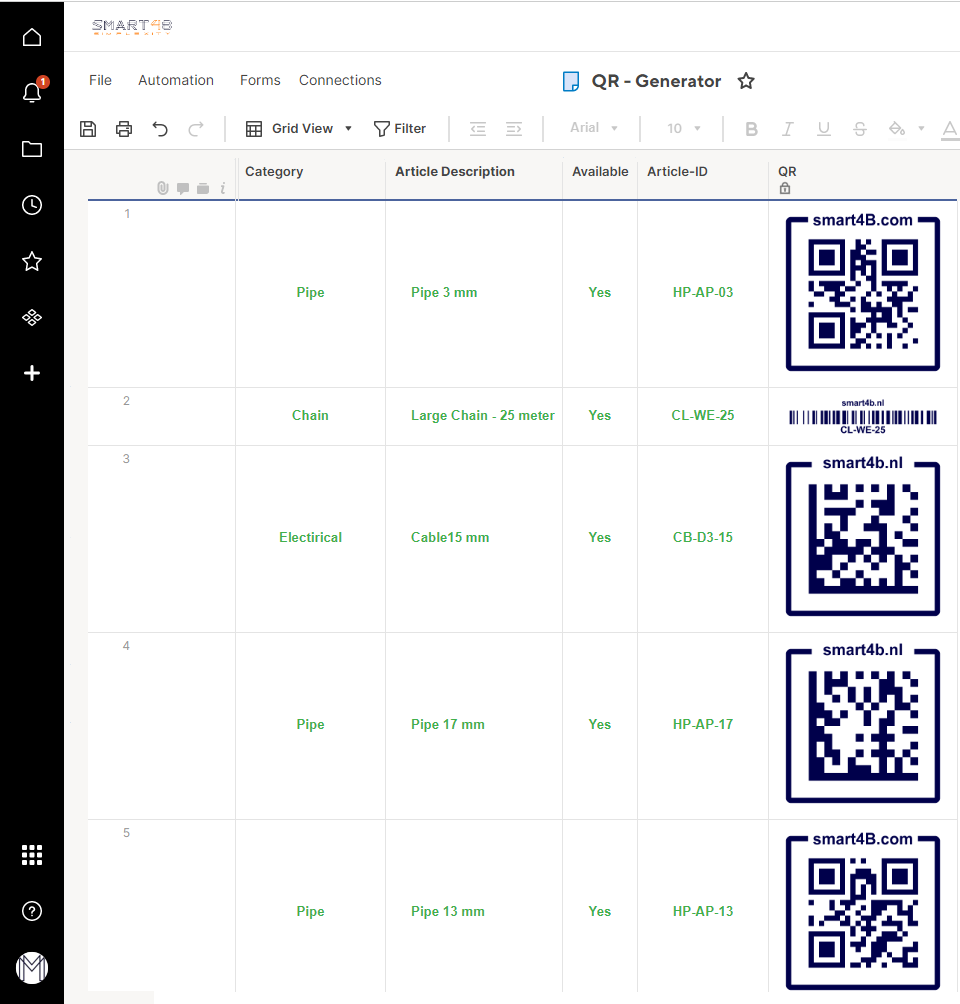Click the Filter button
The image size is (960, 1004).
coord(400,128)
